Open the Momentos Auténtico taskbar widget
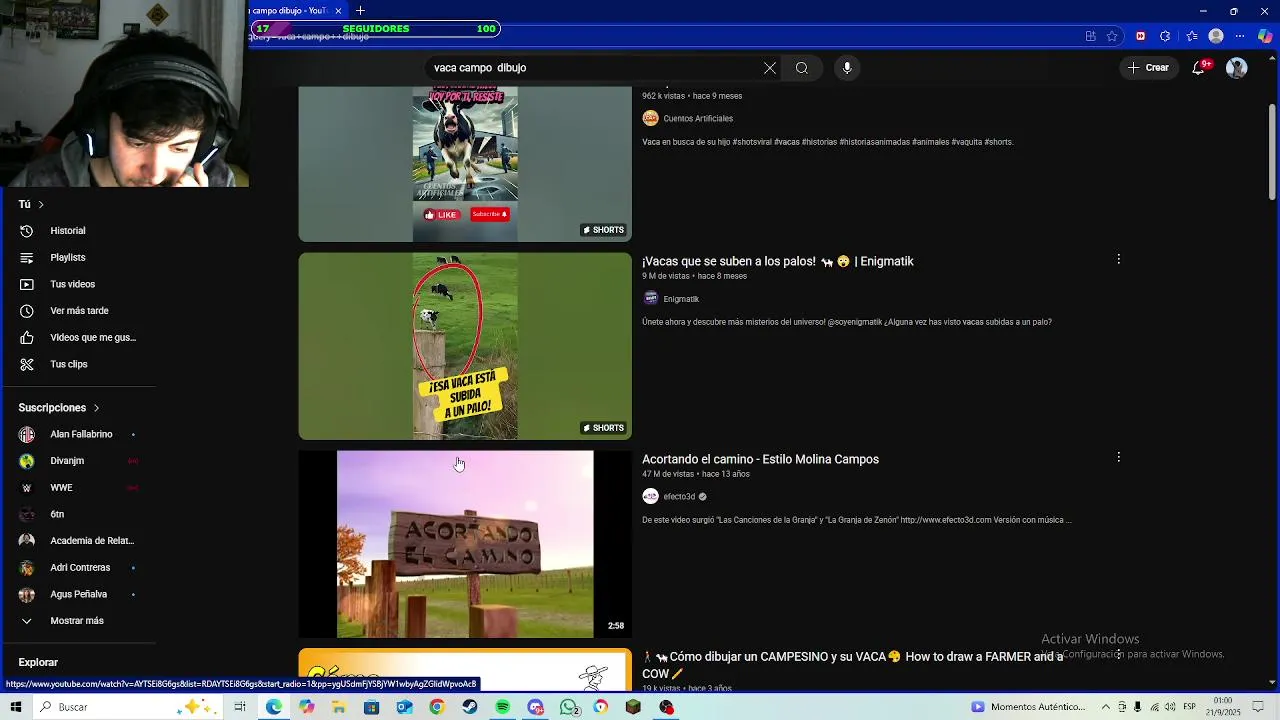 coord(1028,707)
